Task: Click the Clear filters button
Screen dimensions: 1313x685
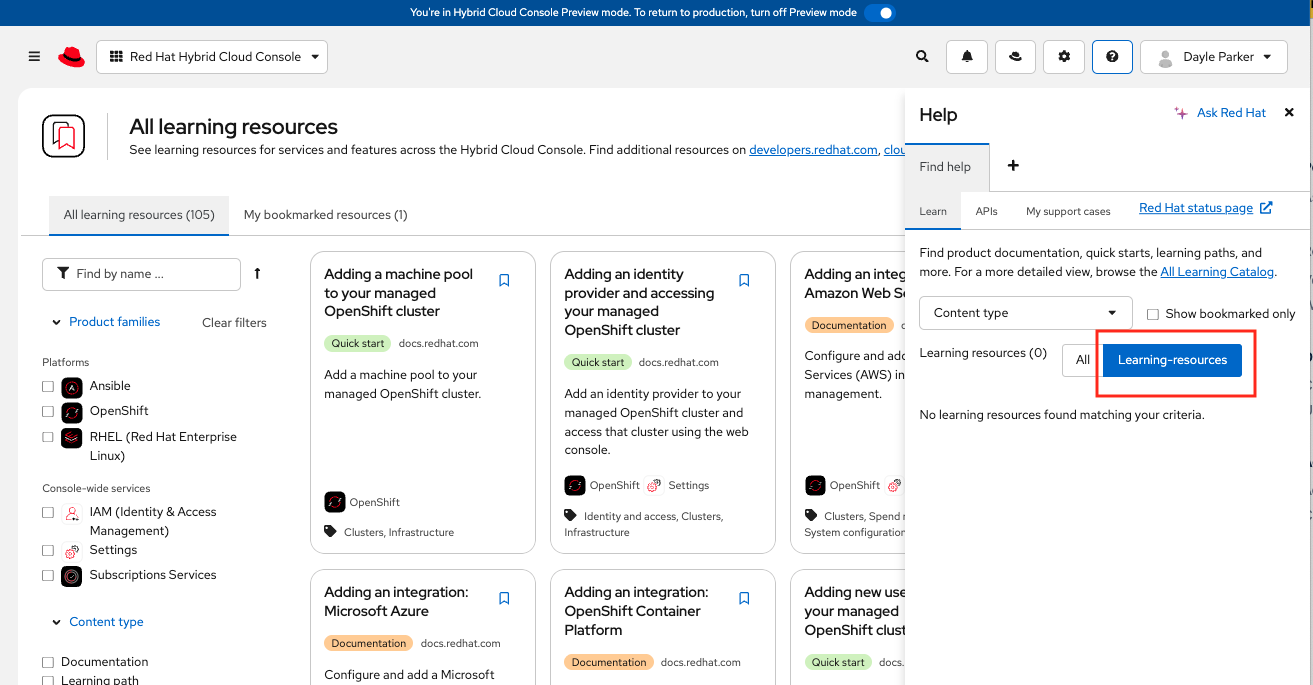Action: [234, 323]
